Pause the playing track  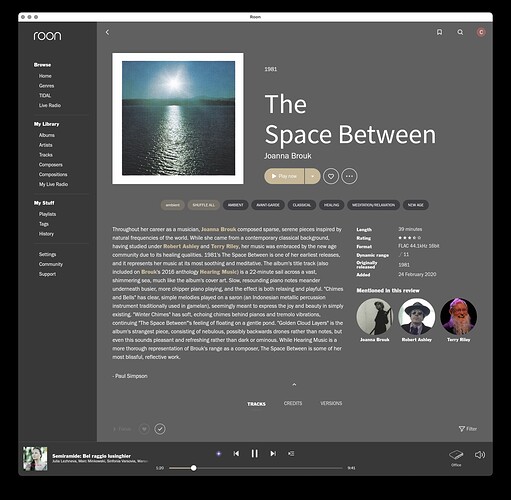tap(255, 453)
